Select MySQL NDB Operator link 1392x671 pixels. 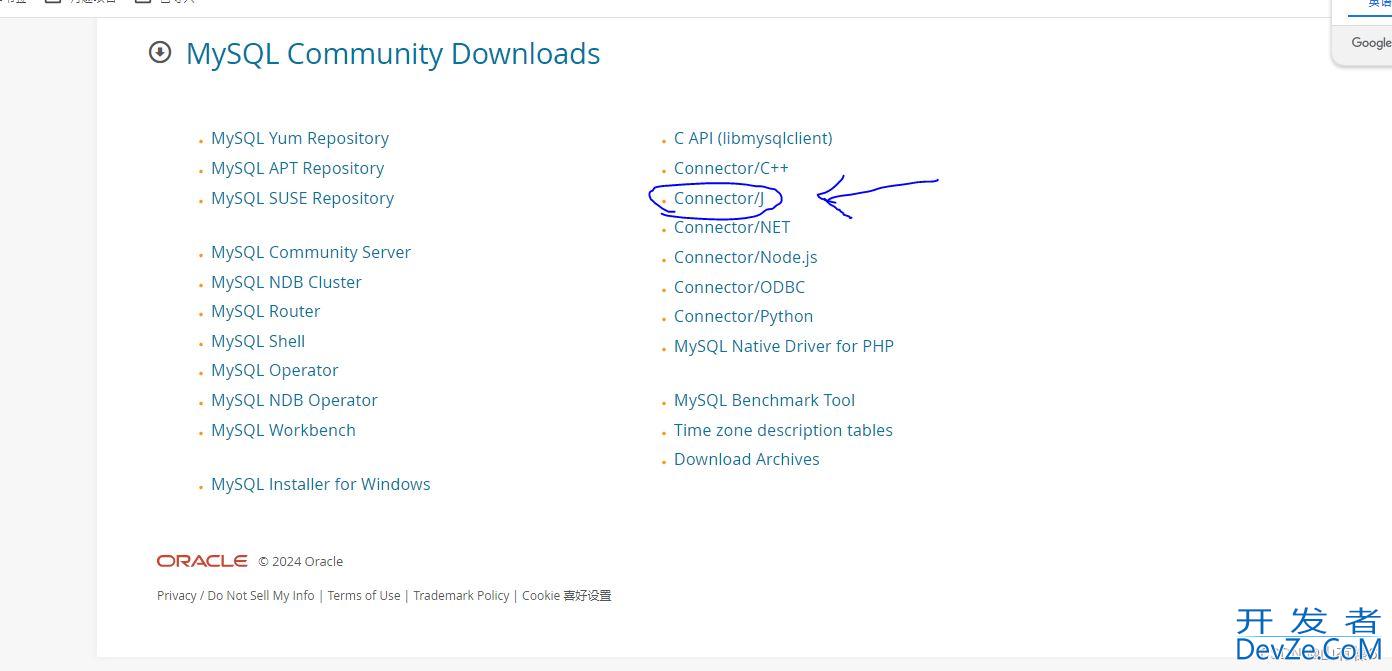(294, 400)
